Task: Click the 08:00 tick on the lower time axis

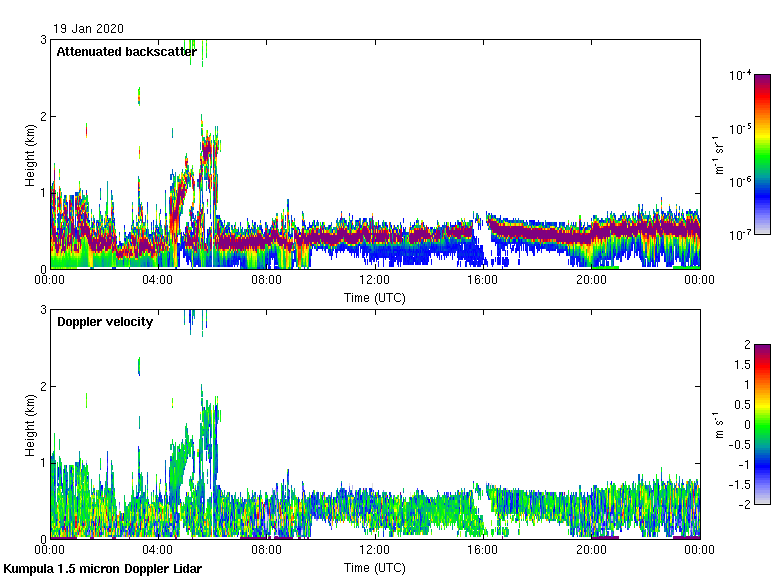Action: pyautogui.click(x=266, y=551)
